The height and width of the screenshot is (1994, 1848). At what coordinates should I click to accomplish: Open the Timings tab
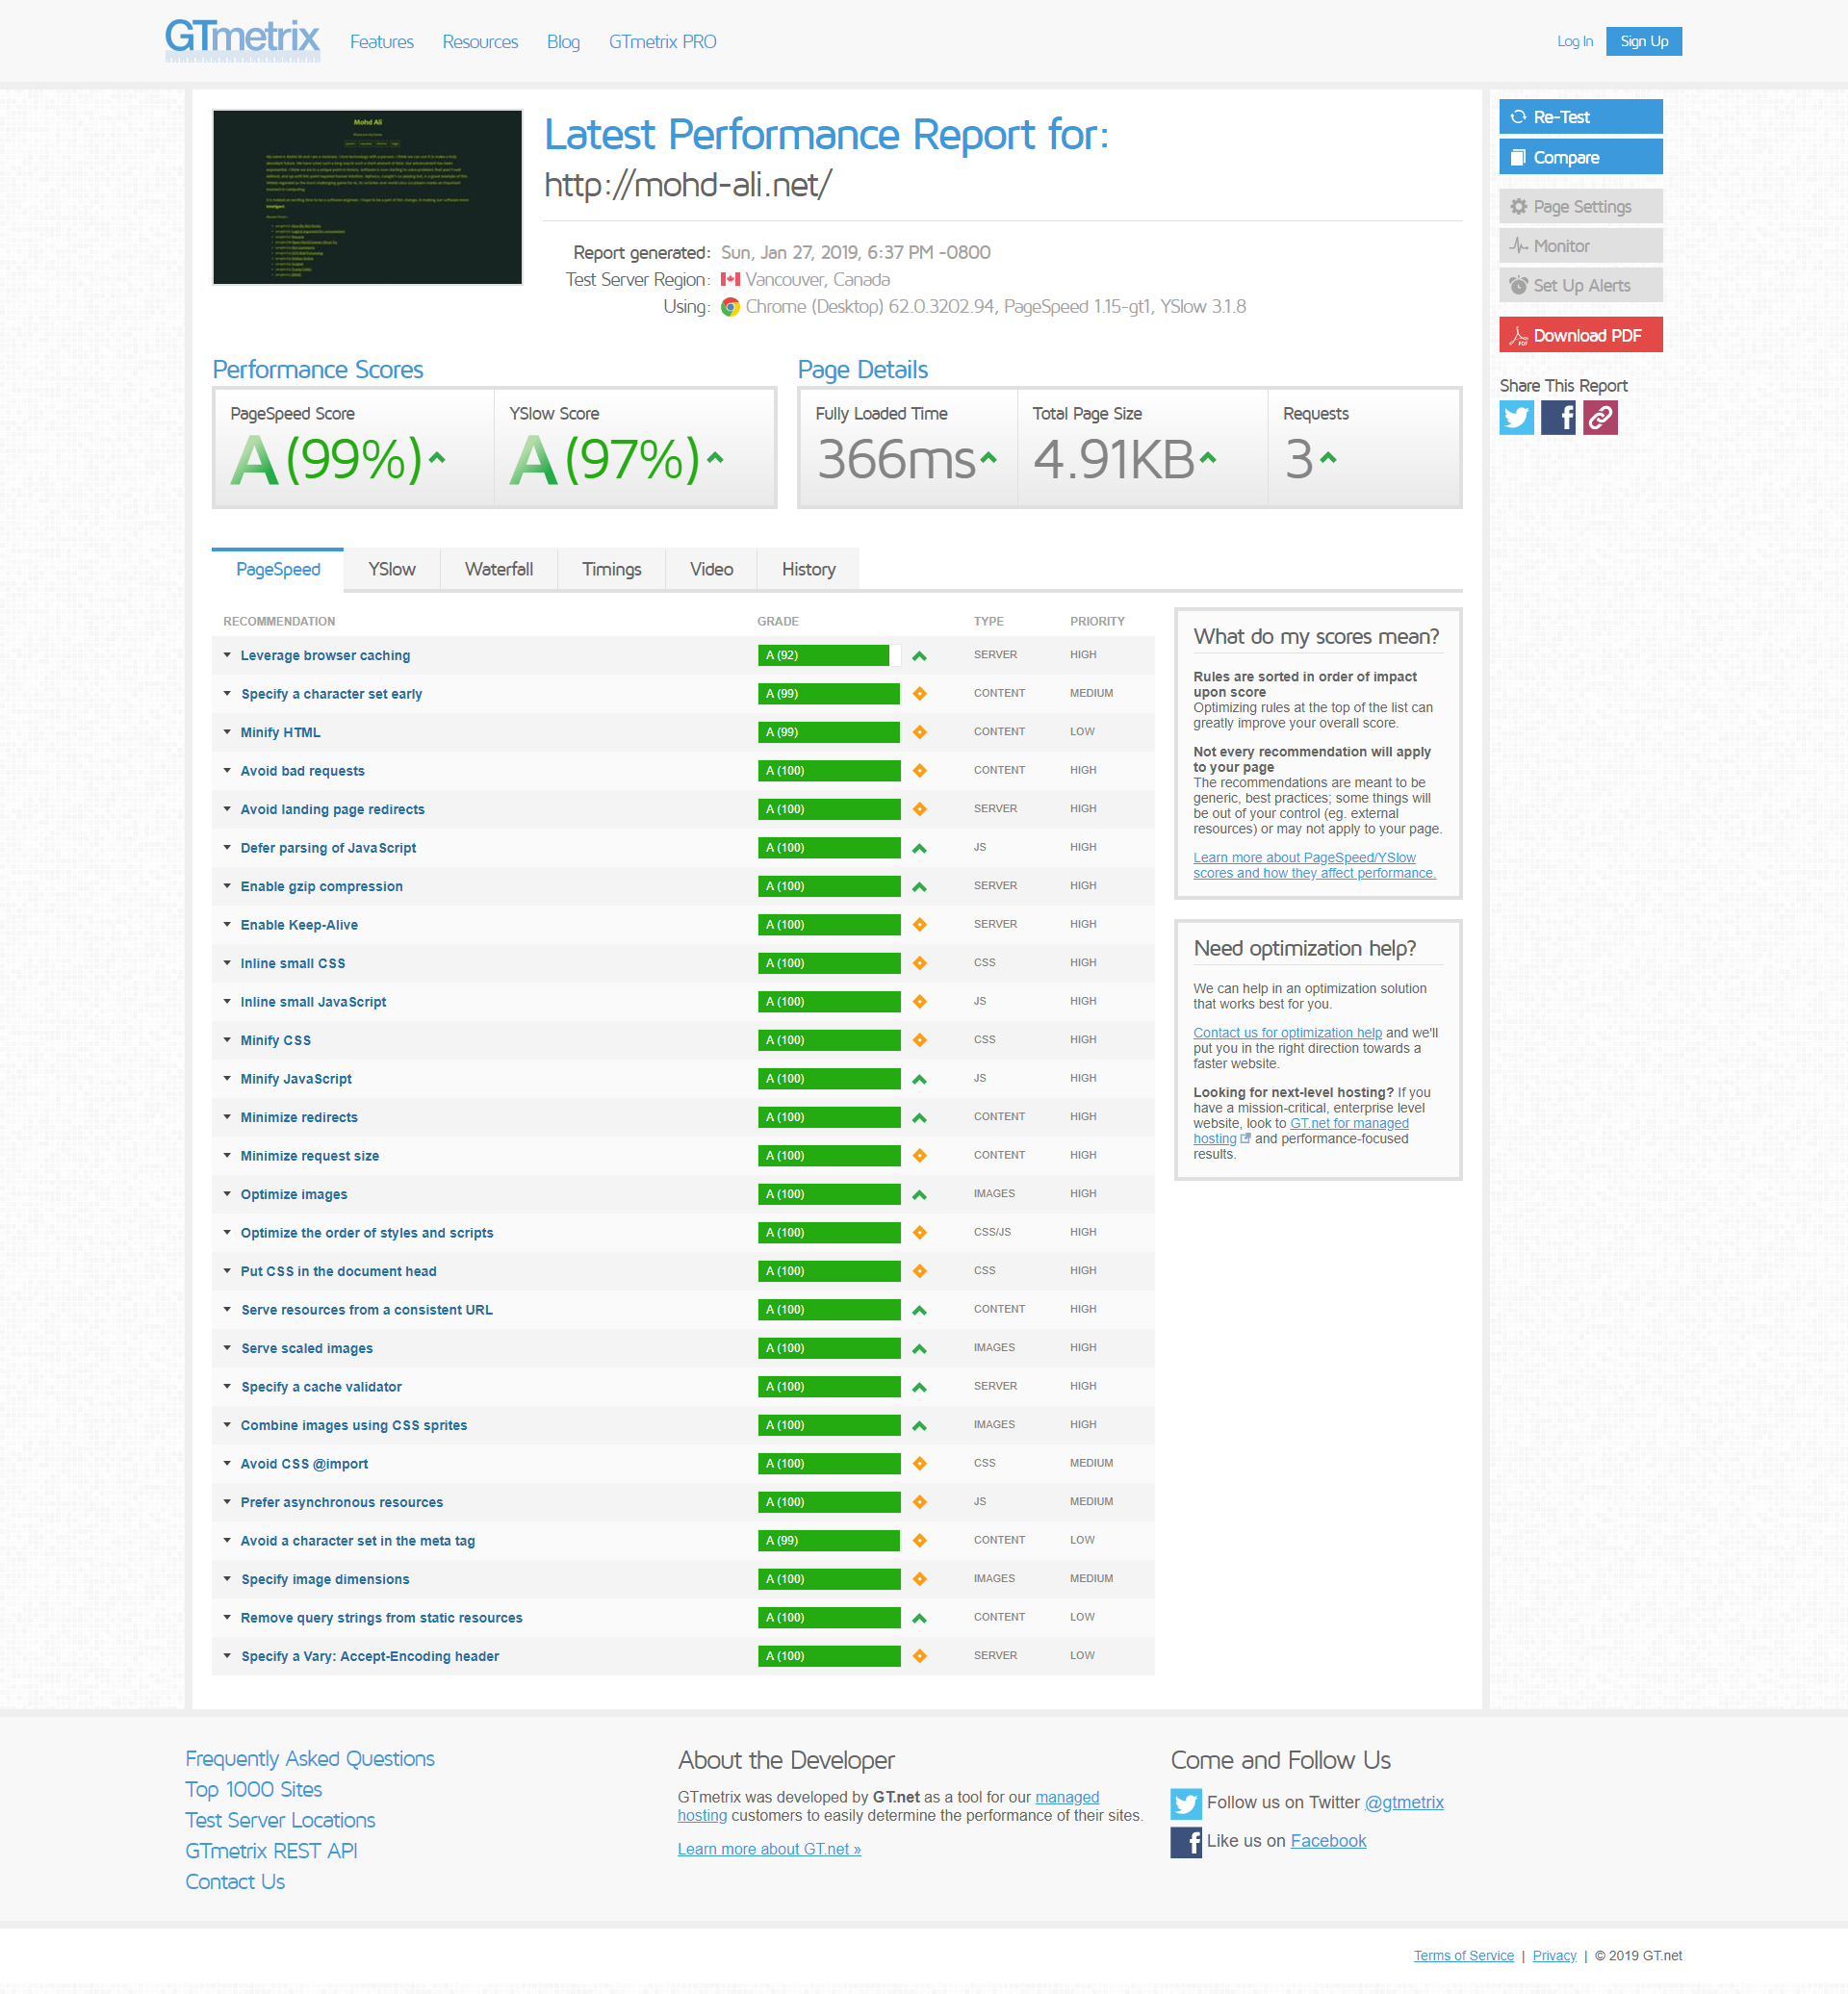tap(612, 569)
